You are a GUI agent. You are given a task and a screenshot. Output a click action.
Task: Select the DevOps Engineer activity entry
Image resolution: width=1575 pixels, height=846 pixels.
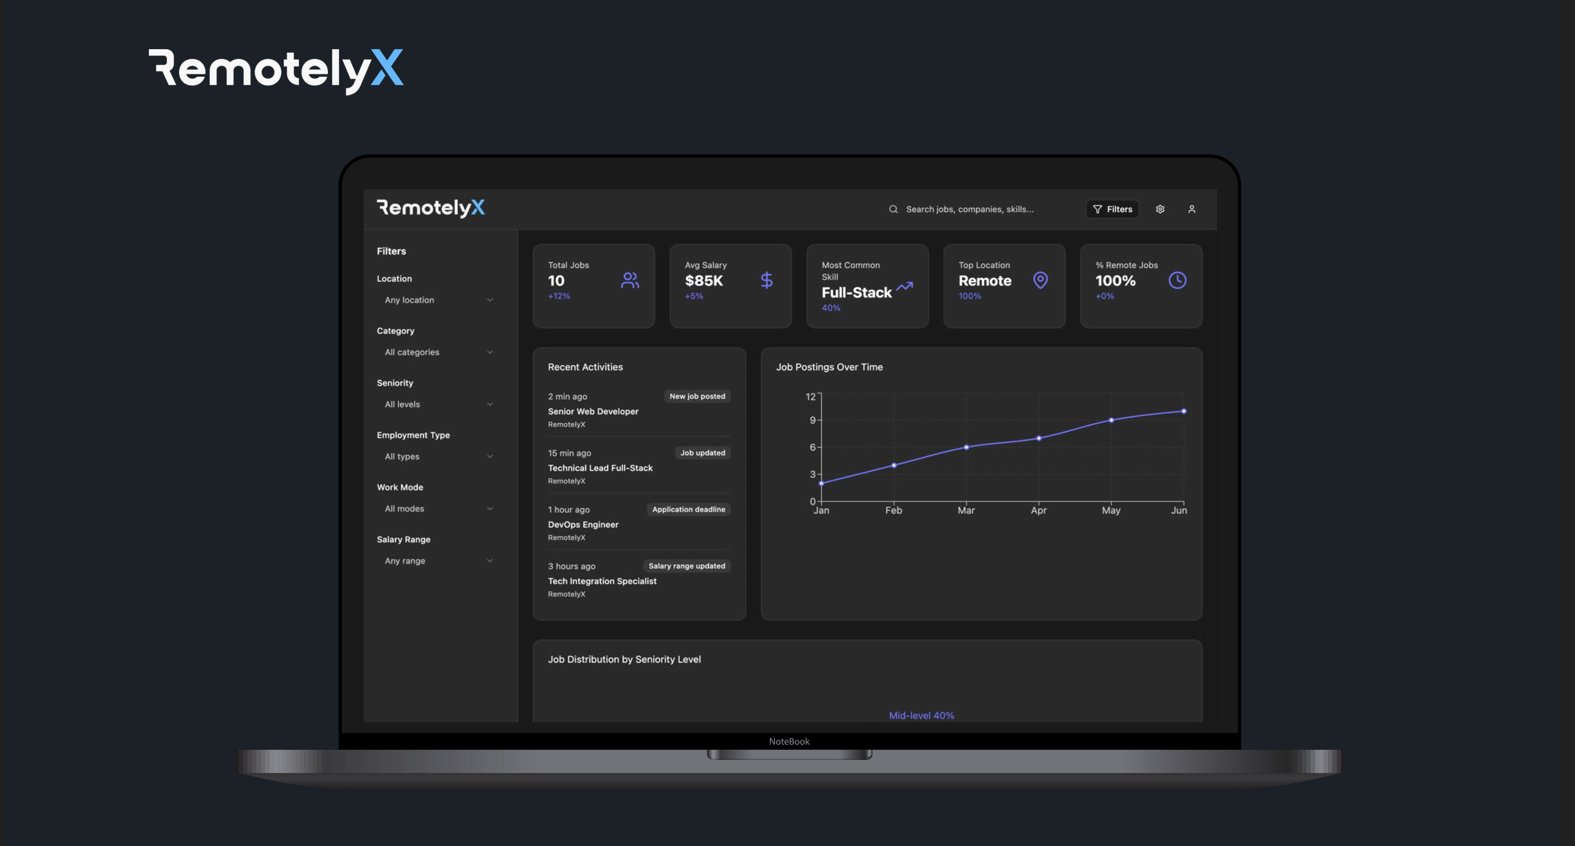[x=583, y=524]
